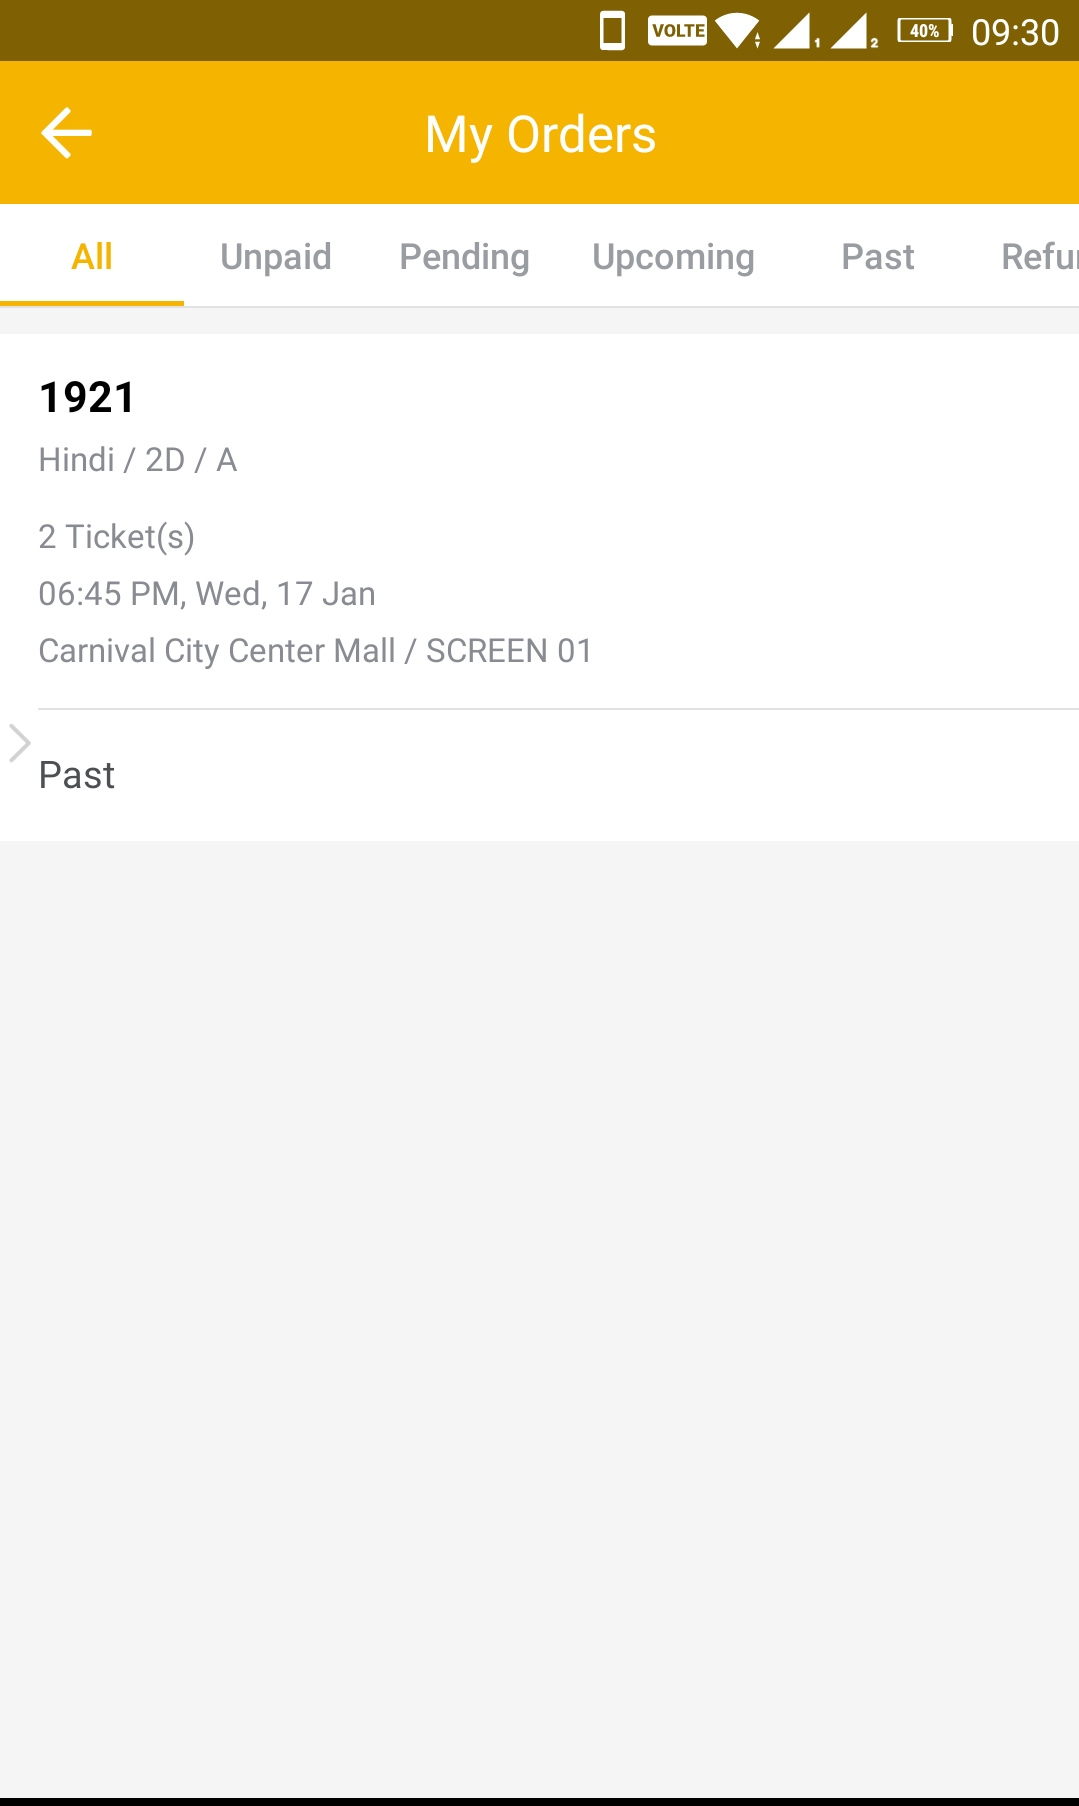This screenshot has width=1079, height=1806.
Task: Open the 1921 movie order
Action: coord(539,522)
